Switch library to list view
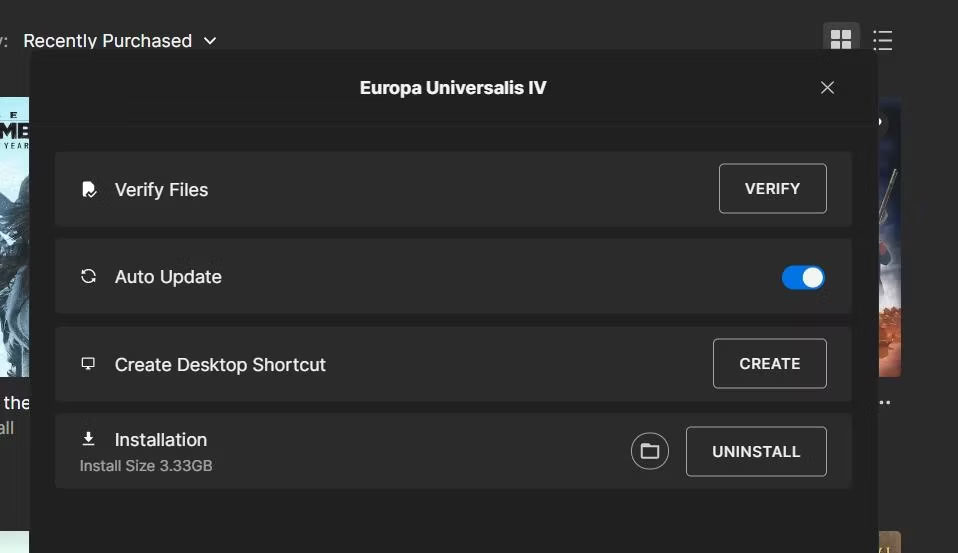958x553 pixels. (x=882, y=39)
